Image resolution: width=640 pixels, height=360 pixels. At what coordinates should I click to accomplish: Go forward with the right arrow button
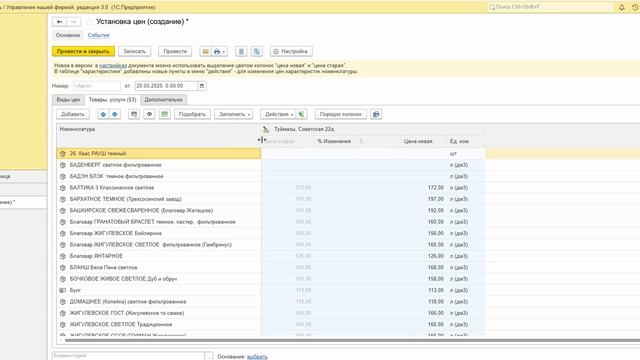(x=73, y=22)
